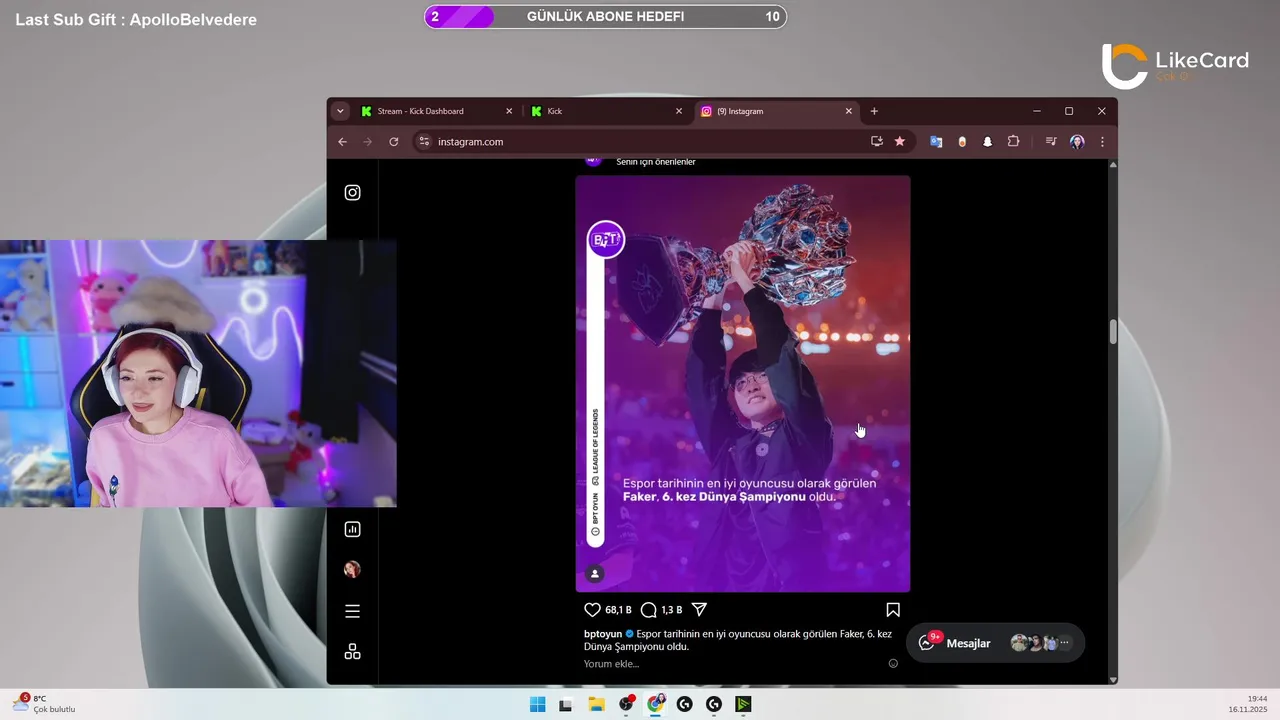Screen dimensions: 1280x720
Task: Open the Chrome profile avatar
Action: pyautogui.click(x=1077, y=142)
